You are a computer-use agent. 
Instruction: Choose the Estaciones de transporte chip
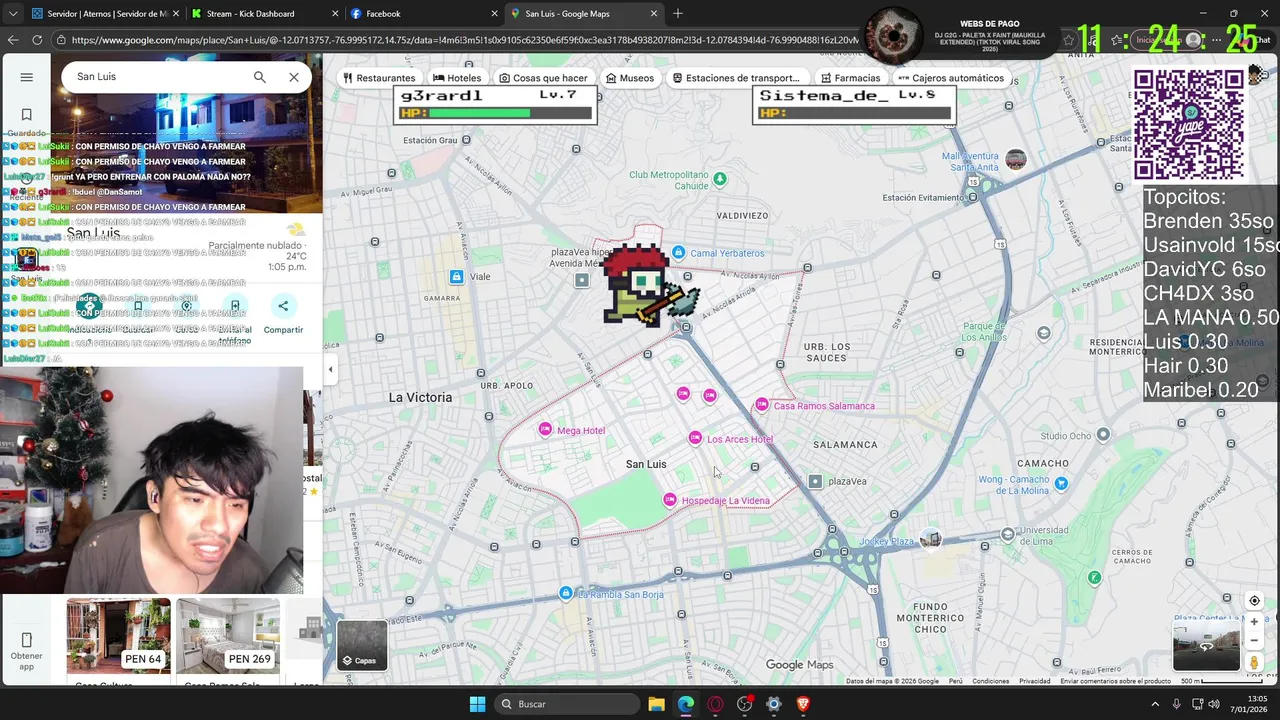tap(736, 78)
